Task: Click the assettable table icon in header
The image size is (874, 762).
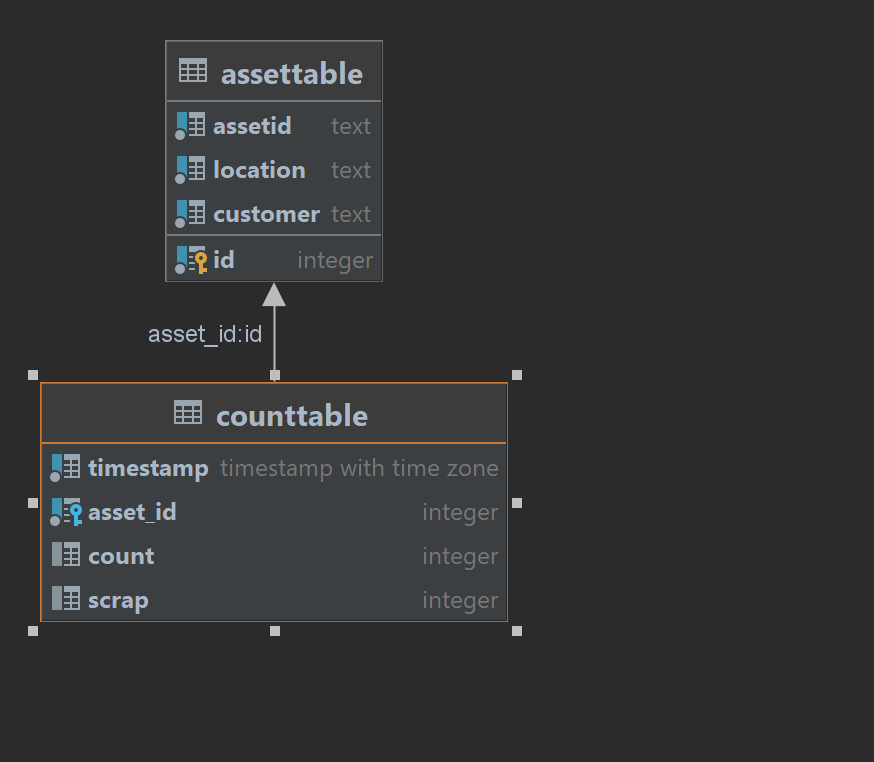Action: point(193,71)
